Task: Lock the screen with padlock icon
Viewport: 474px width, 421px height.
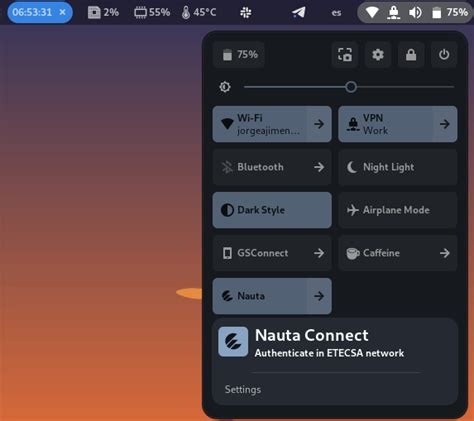Action: [x=411, y=55]
